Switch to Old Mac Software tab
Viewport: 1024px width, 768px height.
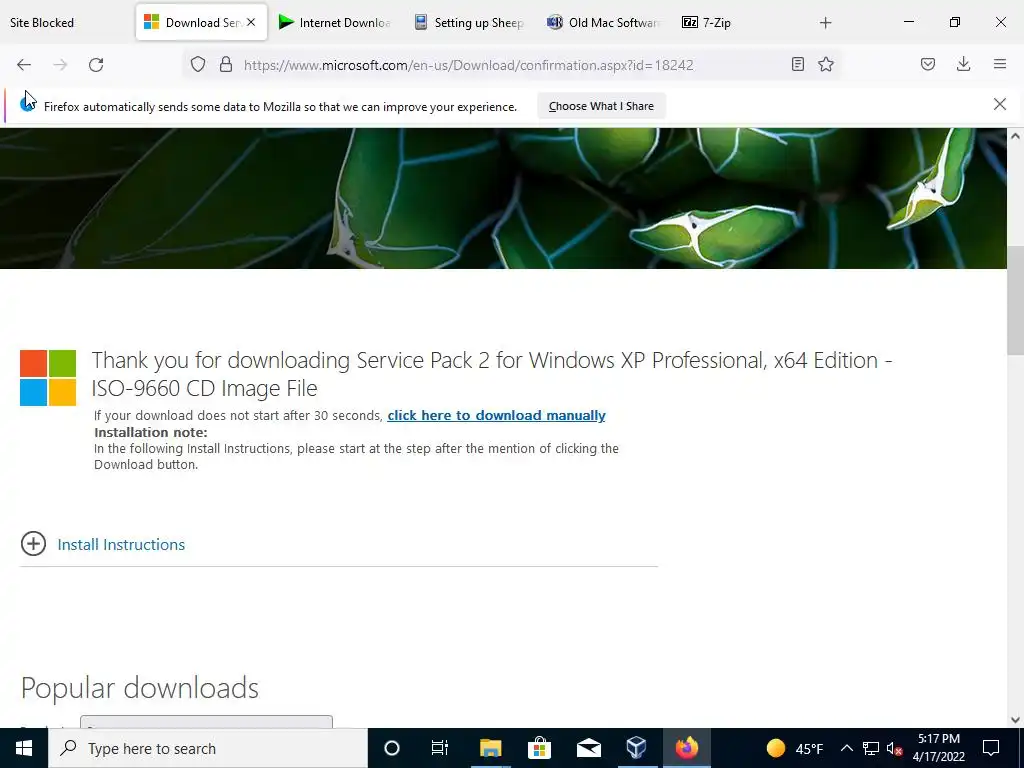603,23
